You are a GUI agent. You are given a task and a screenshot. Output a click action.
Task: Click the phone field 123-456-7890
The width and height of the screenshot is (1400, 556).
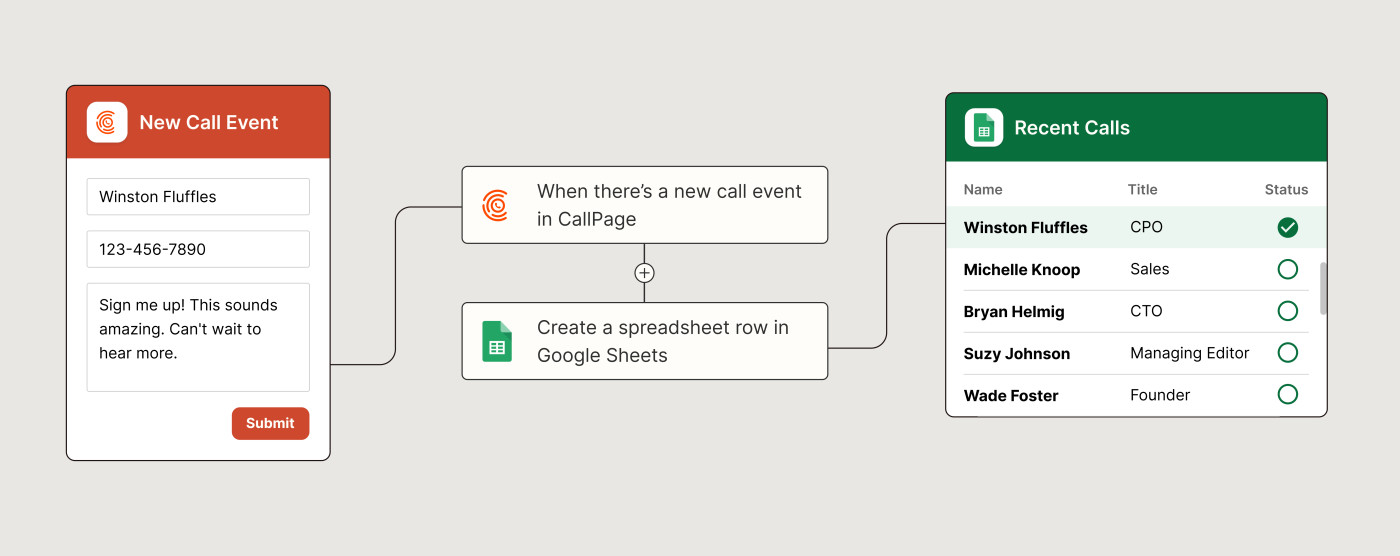click(198, 249)
